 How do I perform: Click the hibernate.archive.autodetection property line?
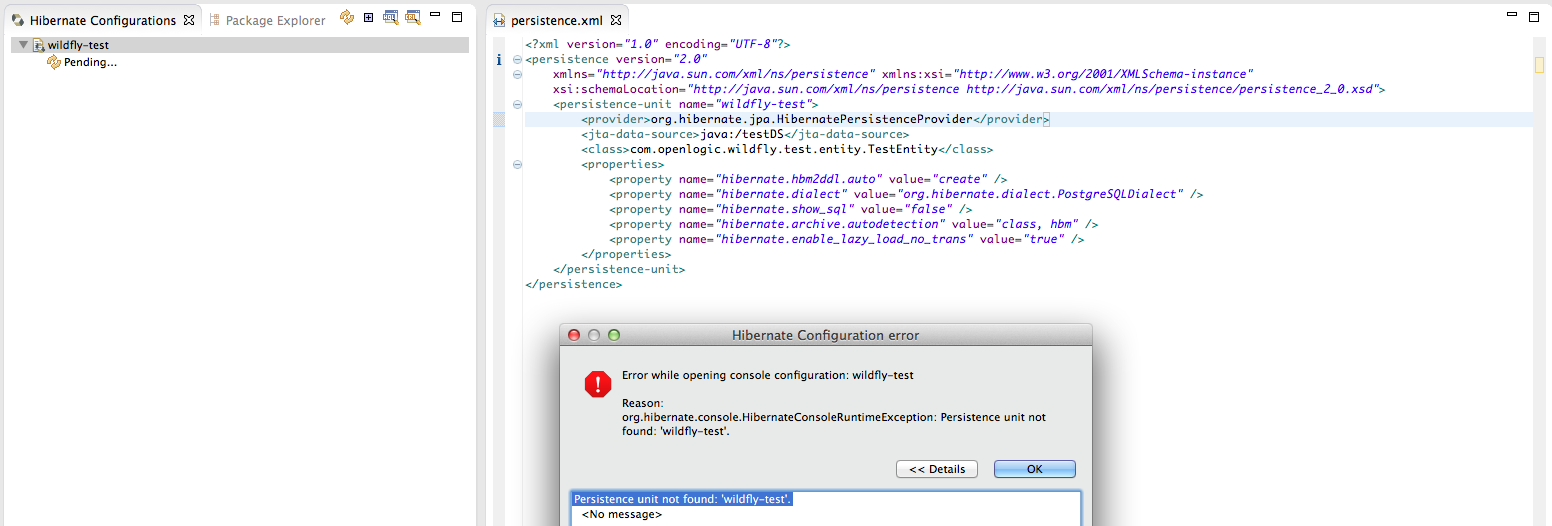click(x=853, y=225)
